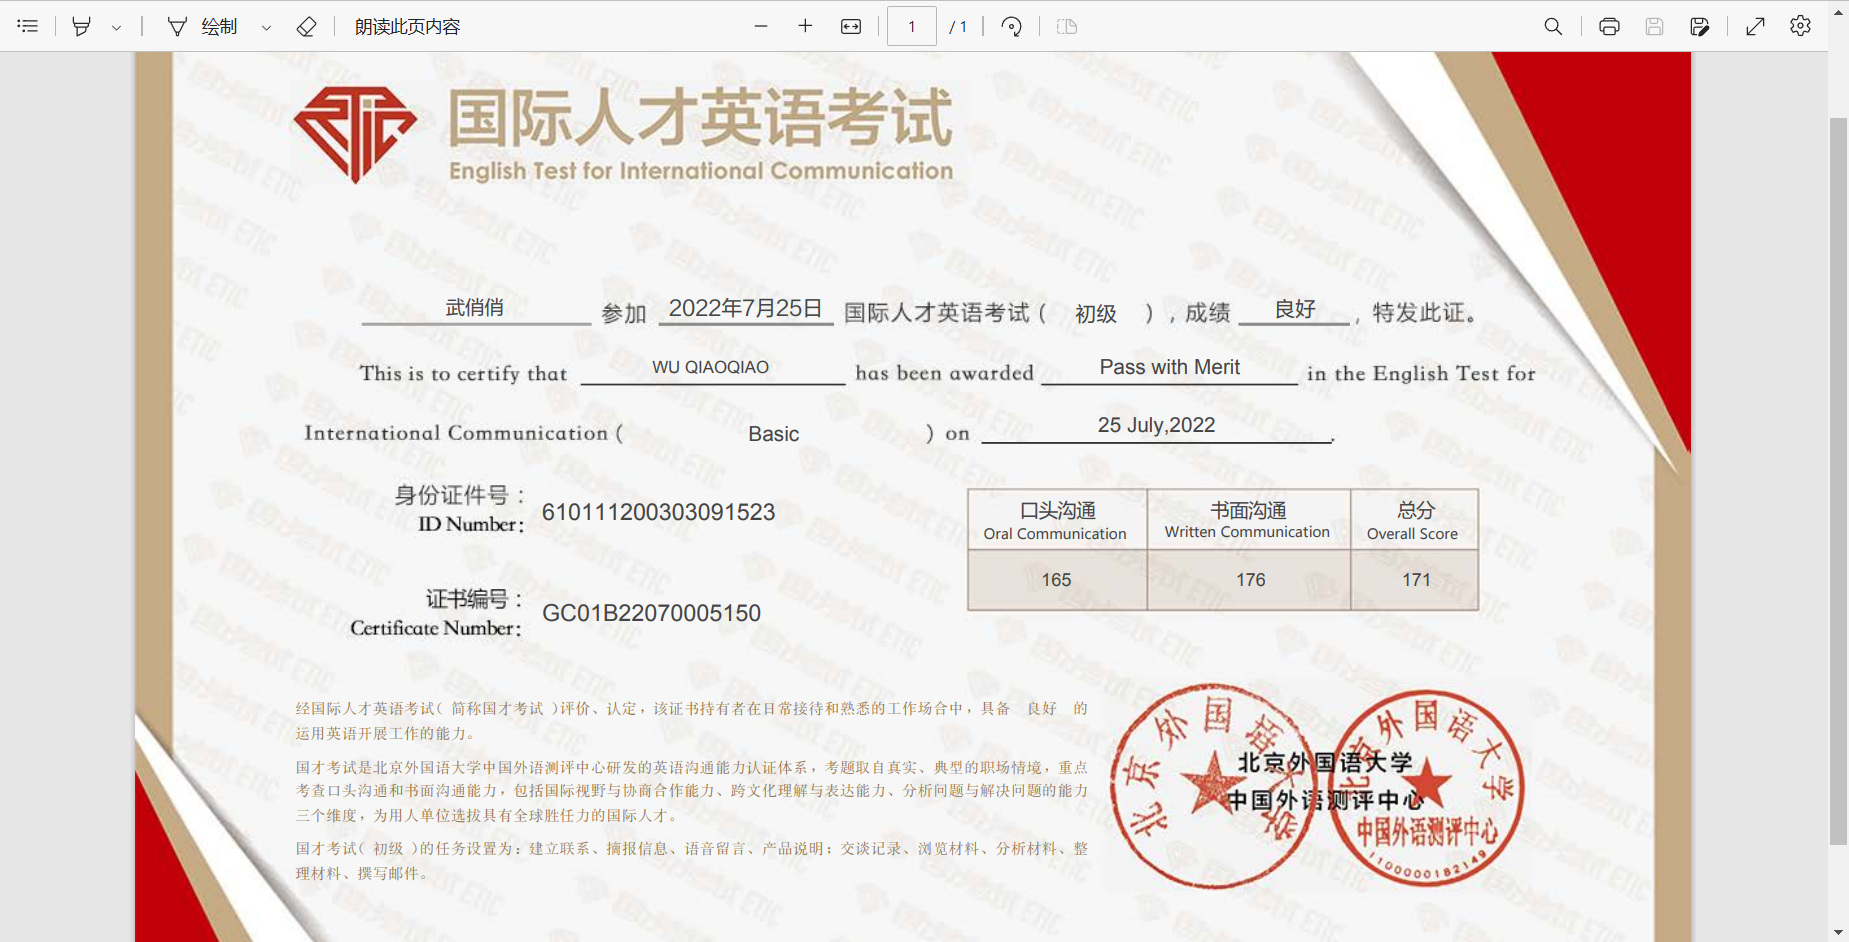The height and width of the screenshot is (942, 1849).
Task: Click the vertical scrollbar thumb
Action: tap(1838, 480)
